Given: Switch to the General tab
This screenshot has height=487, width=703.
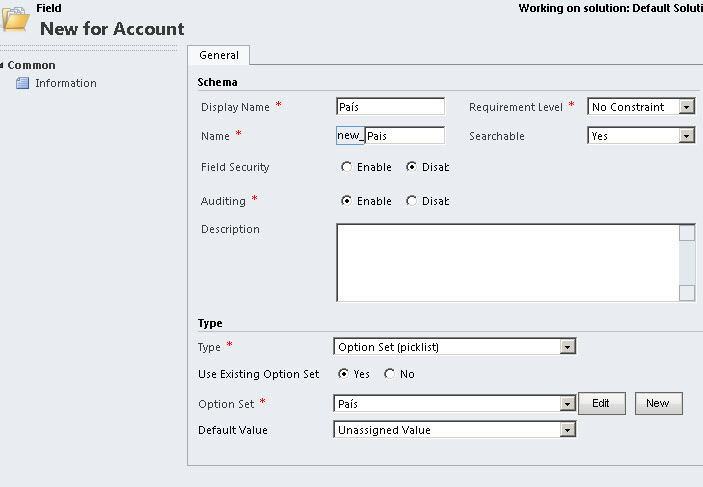Looking at the screenshot, I should 218,56.
